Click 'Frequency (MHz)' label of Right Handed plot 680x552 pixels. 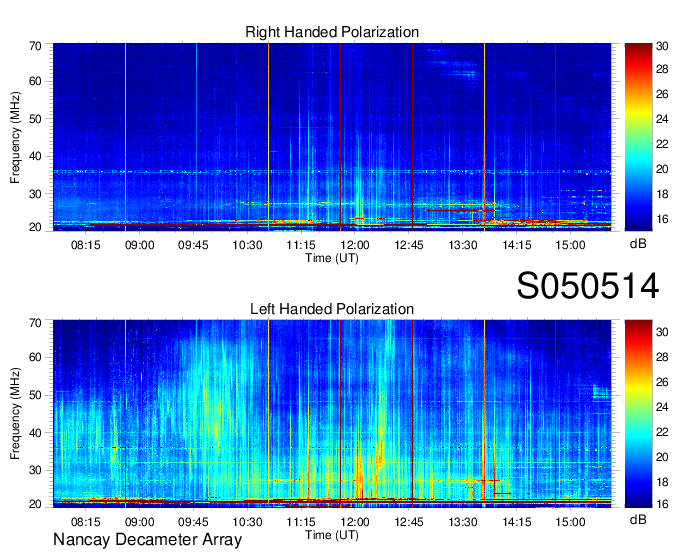click(15, 137)
